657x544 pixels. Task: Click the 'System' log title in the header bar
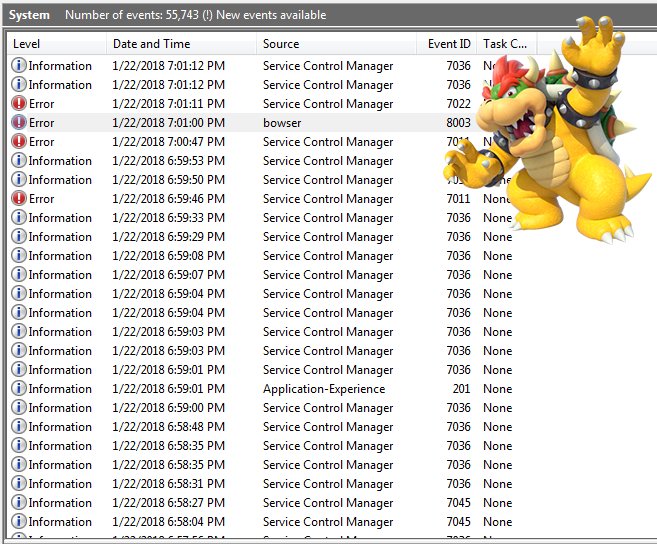coord(29,15)
